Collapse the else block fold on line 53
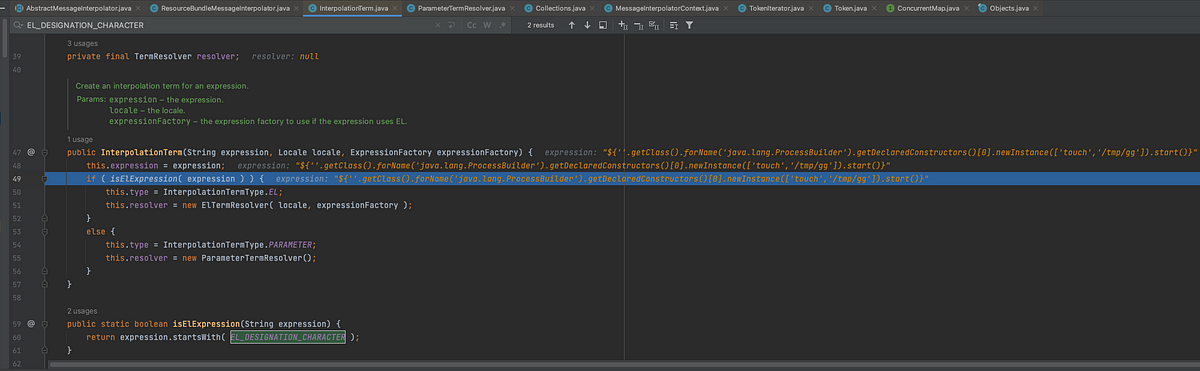This screenshot has width=1200, height=371. pyautogui.click(x=44, y=231)
